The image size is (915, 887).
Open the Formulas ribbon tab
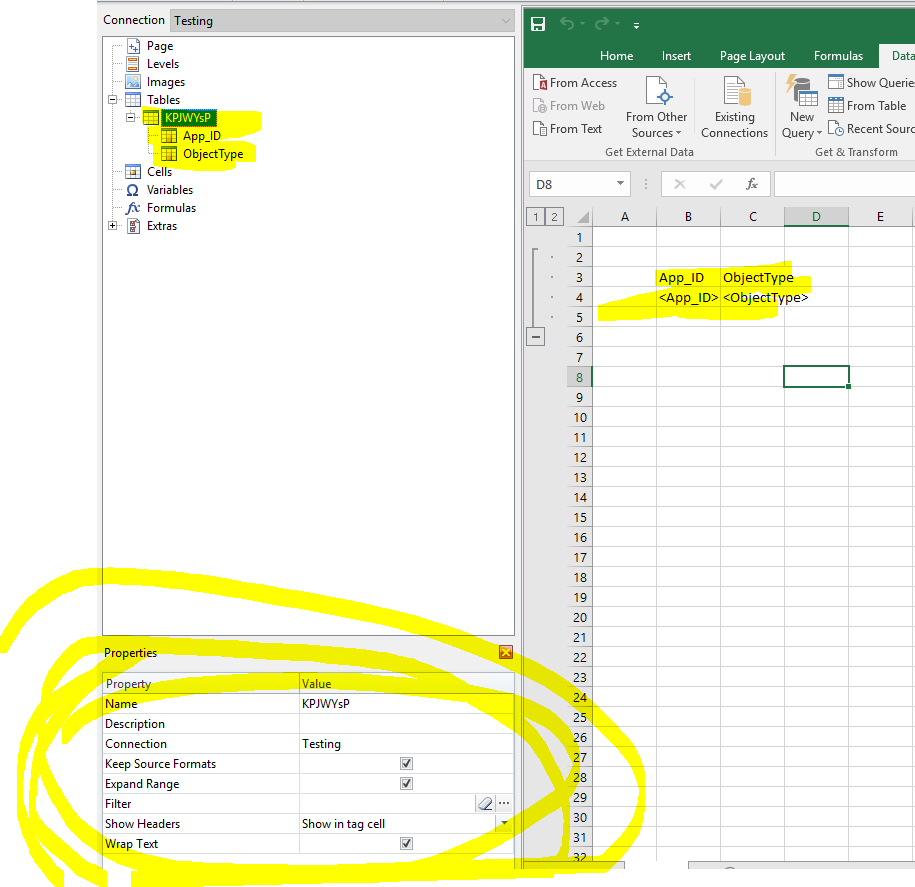point(838,56)
